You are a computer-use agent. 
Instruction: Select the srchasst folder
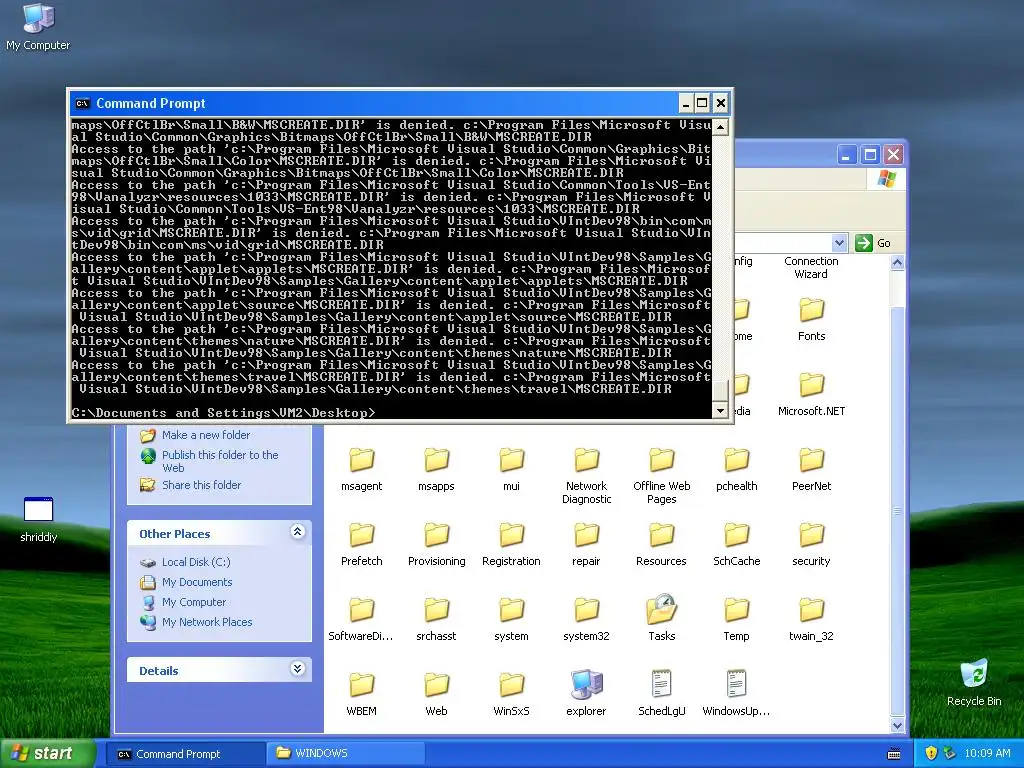(436, 620)
